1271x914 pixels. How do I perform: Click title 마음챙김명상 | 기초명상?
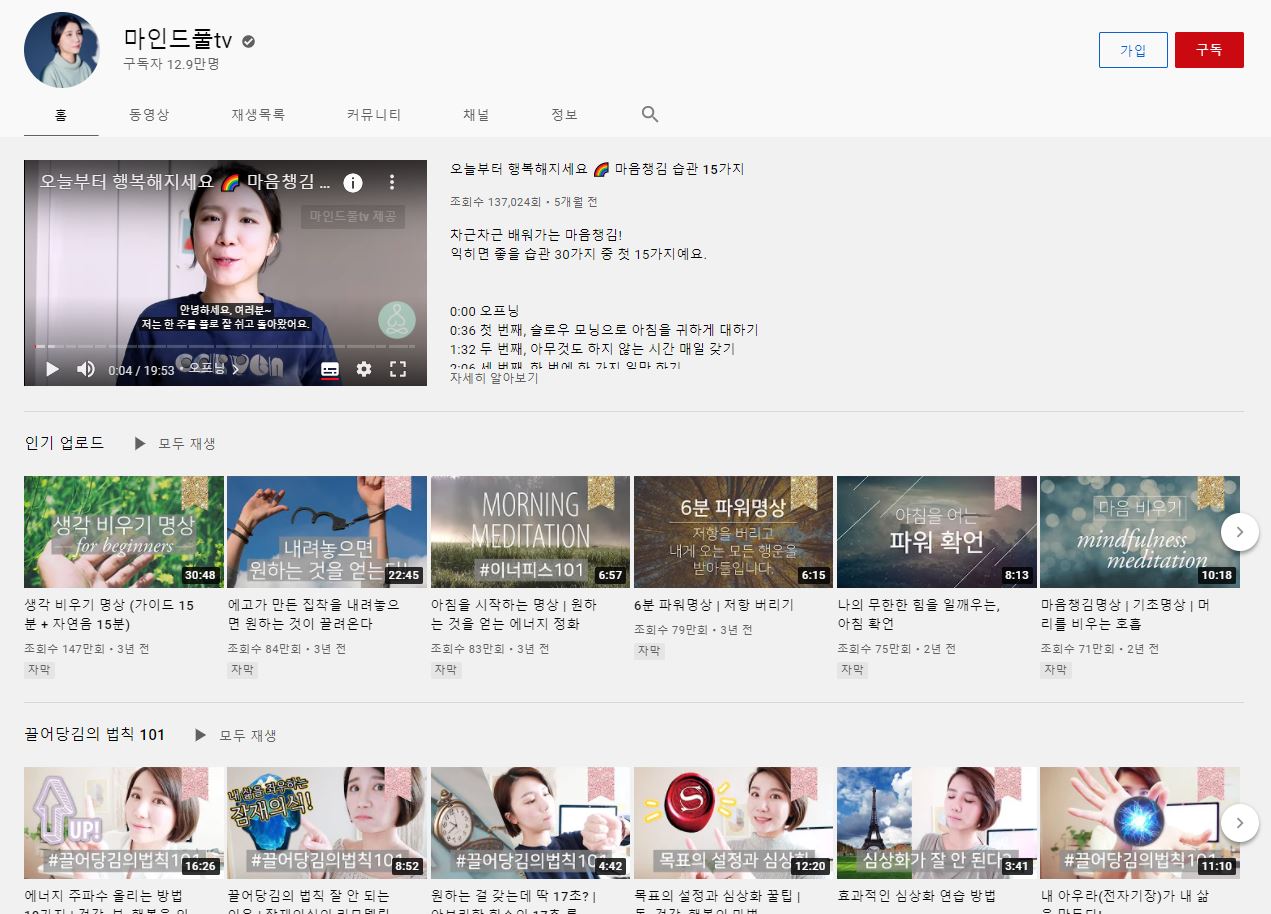coord(1125,614)
